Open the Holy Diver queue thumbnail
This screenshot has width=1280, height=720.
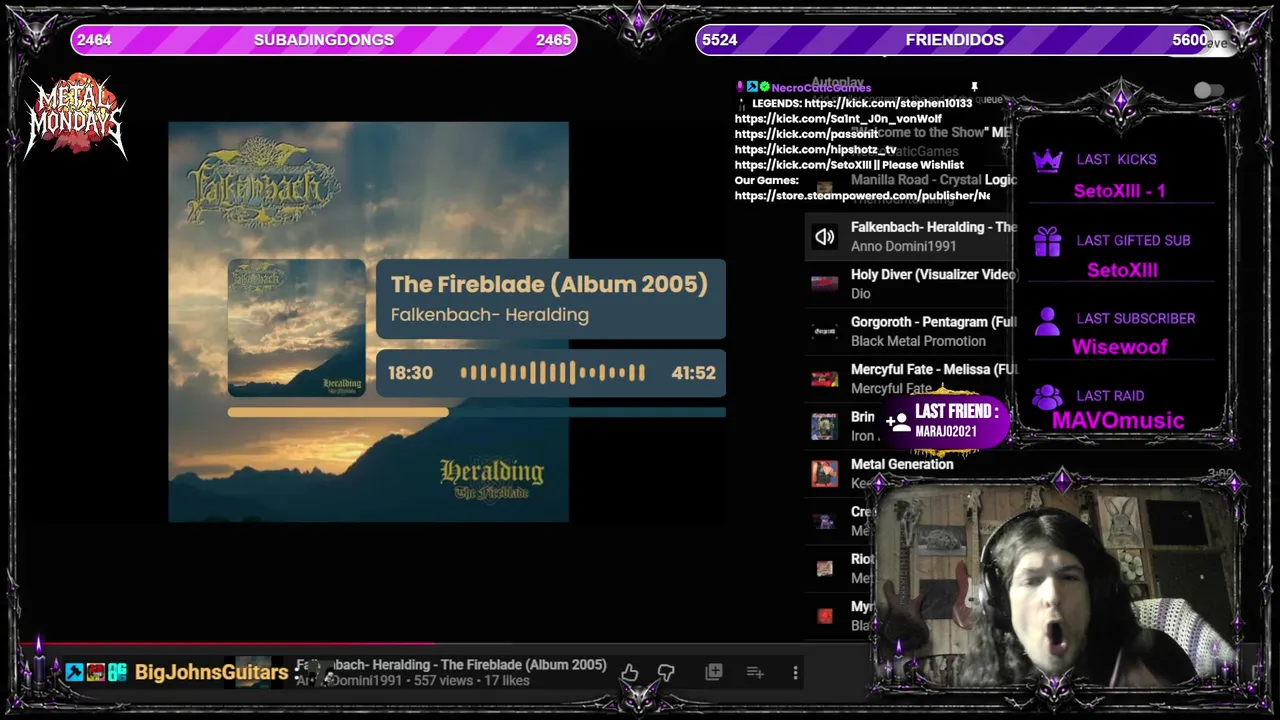pyautogui.click(x=824, y=283)
